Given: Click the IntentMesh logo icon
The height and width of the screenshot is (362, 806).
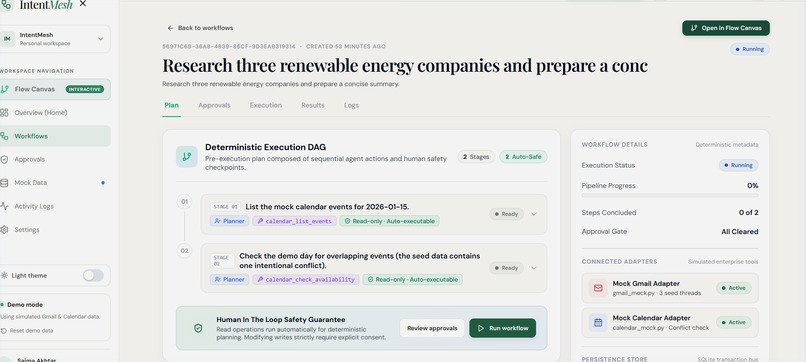Looking at the screenshot, I should (x=7, y=5).
